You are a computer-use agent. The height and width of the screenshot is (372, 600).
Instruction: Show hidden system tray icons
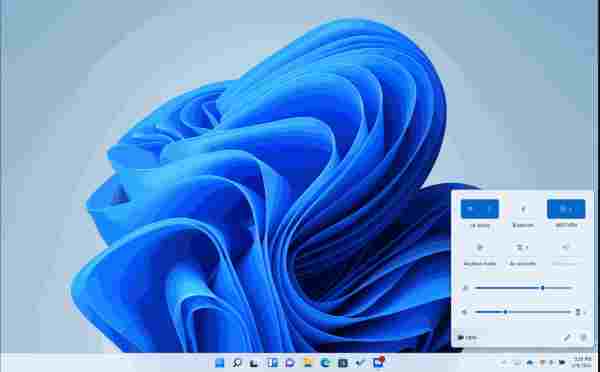pos(504,363)
